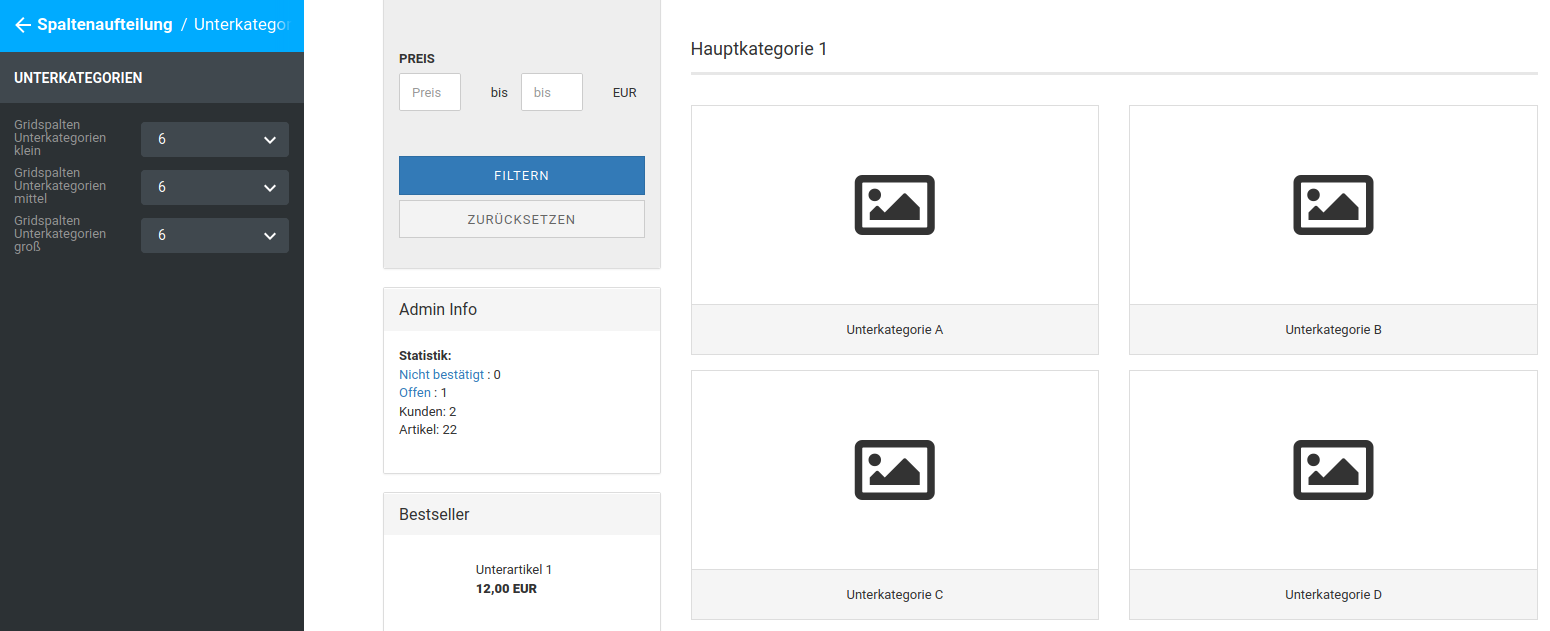Viewport: 1550px width, 631px height.
Task: Click the Unterkategorien section header
Action: [x=78, y=78]
